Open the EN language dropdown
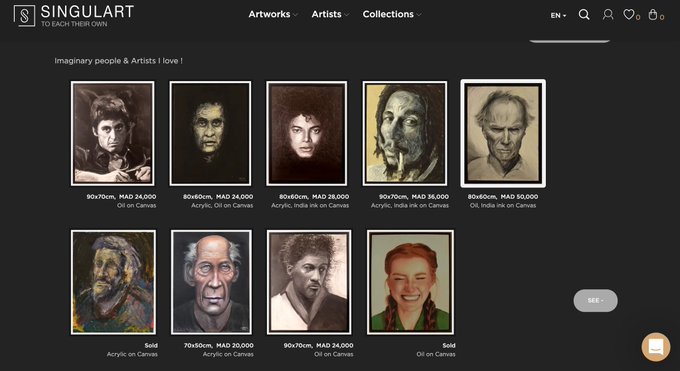Image resolution: width=680 pixels, height=371 pixels. click(x=558, y=15)
